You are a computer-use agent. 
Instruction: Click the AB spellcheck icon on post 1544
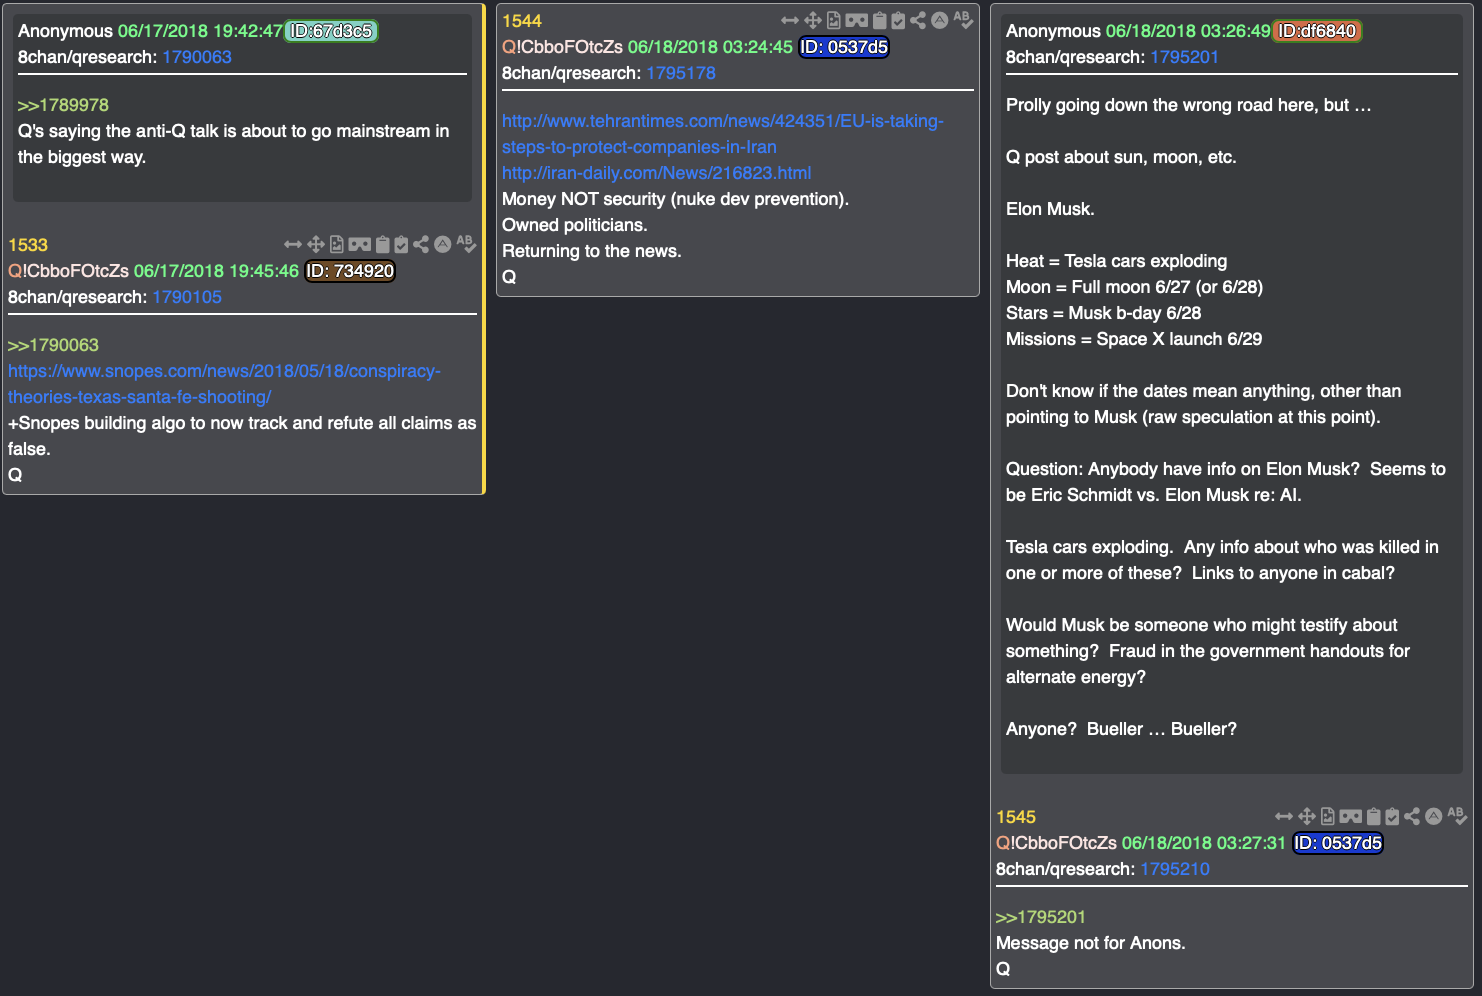pos(963,20)
